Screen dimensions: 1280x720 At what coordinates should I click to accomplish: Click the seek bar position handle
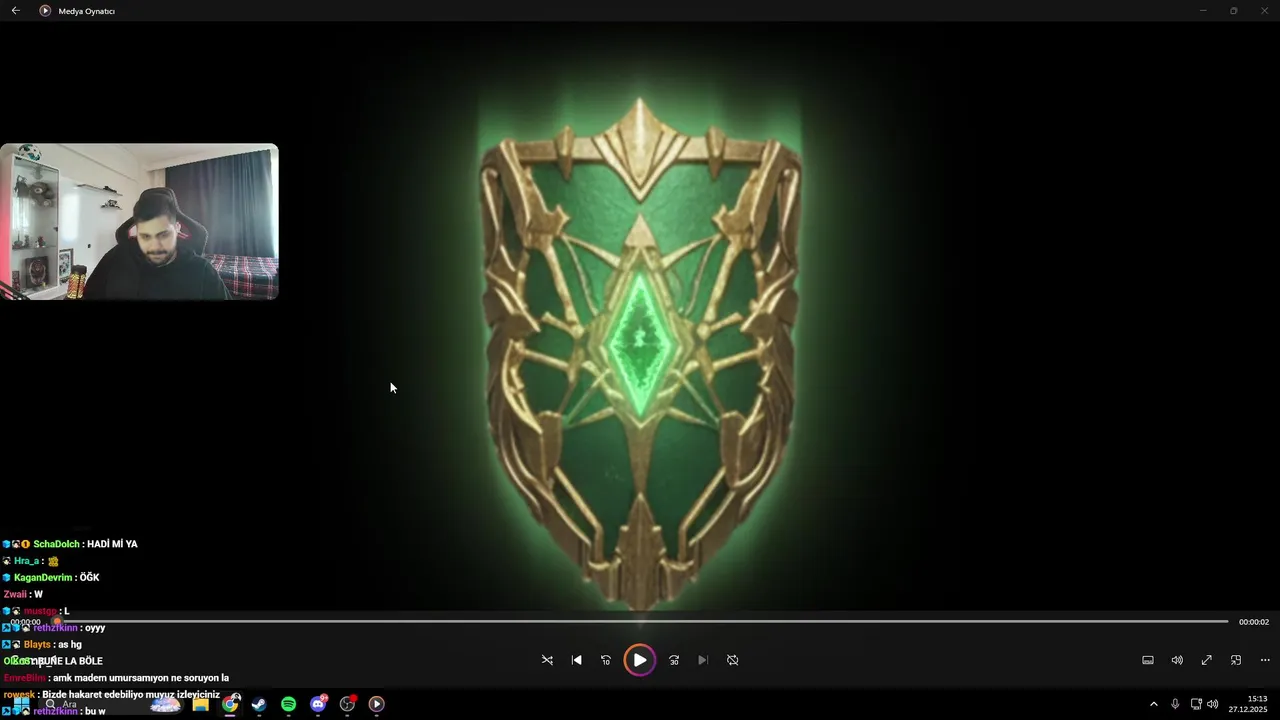57,622
